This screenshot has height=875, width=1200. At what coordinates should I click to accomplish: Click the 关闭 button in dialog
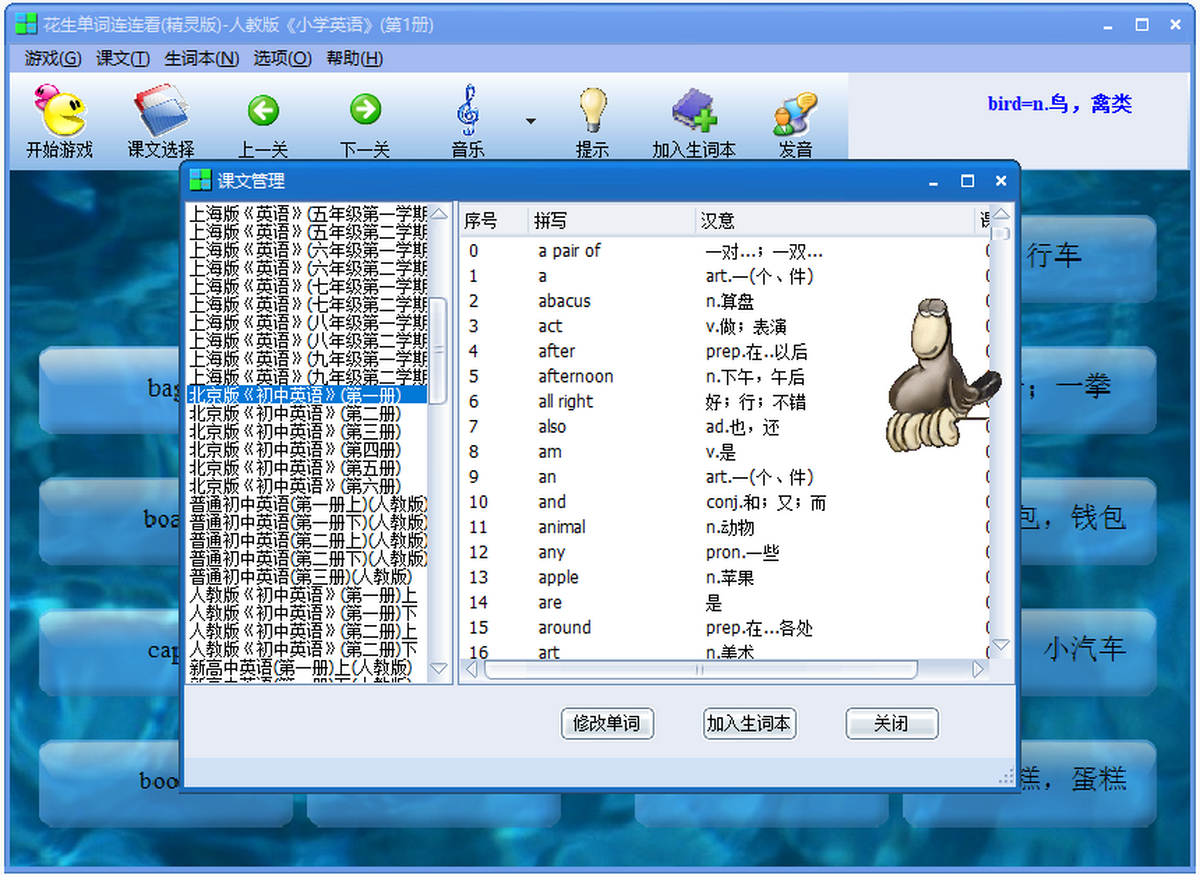tap(892, 723)
